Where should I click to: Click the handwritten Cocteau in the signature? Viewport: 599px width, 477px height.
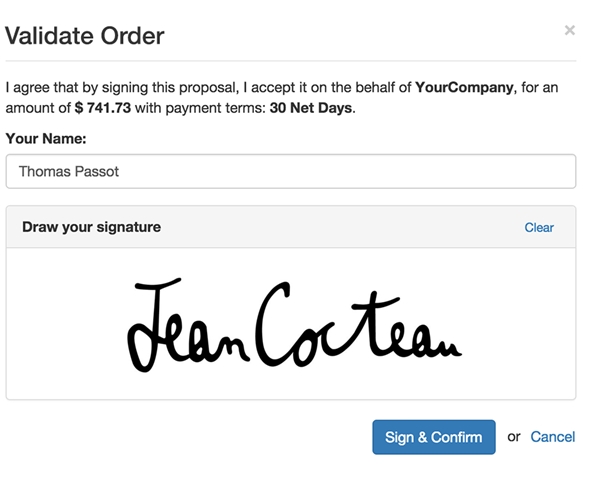(x=359, y=325)
